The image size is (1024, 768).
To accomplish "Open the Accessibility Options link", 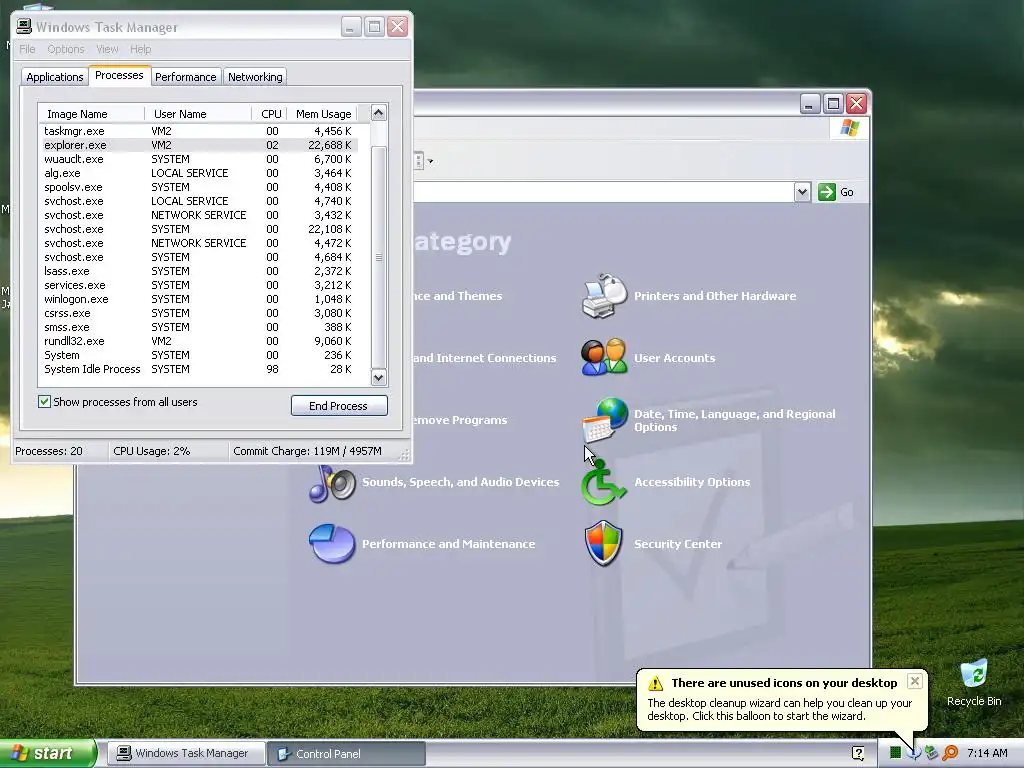I will point(692,482).
